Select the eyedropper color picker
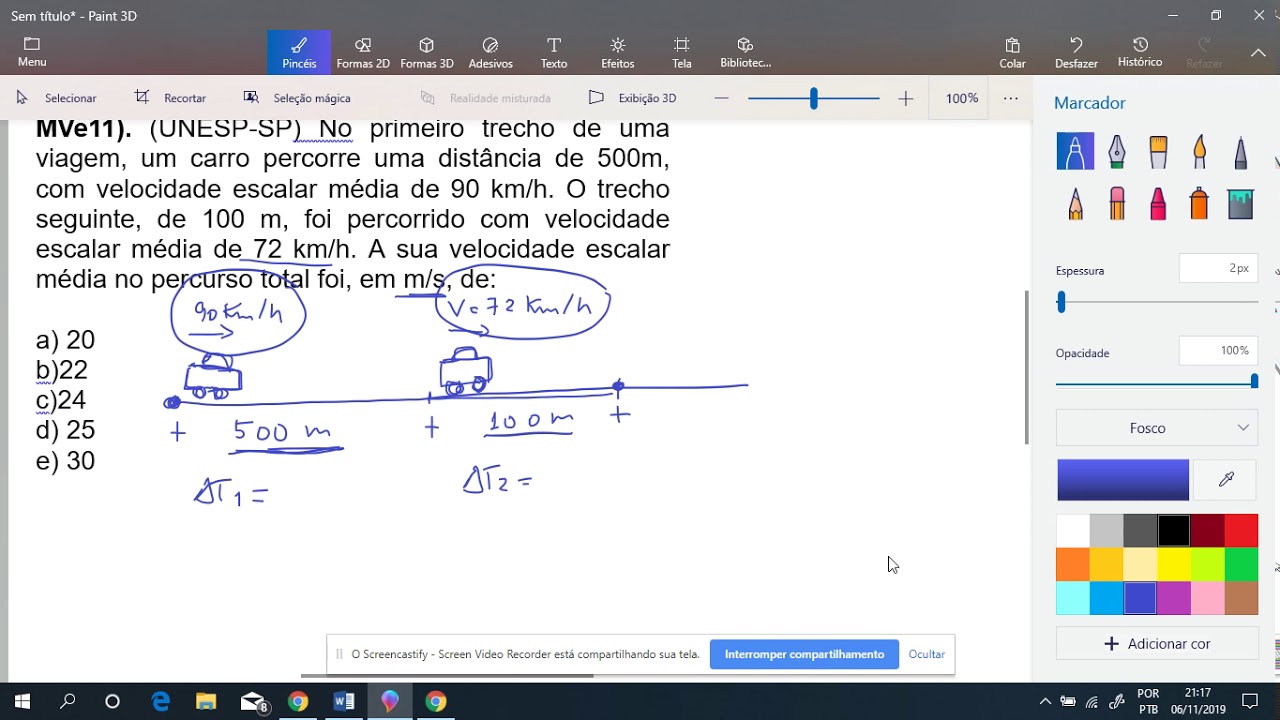Viewport: 1280px width, 720px height. [1227, 480]
